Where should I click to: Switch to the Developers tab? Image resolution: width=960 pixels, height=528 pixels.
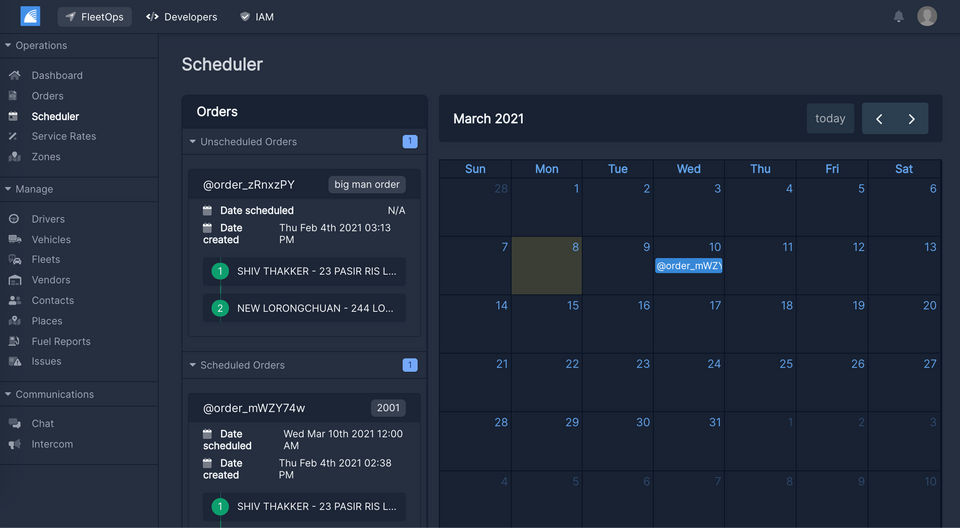pyautogui.click(x=182, y=17)
